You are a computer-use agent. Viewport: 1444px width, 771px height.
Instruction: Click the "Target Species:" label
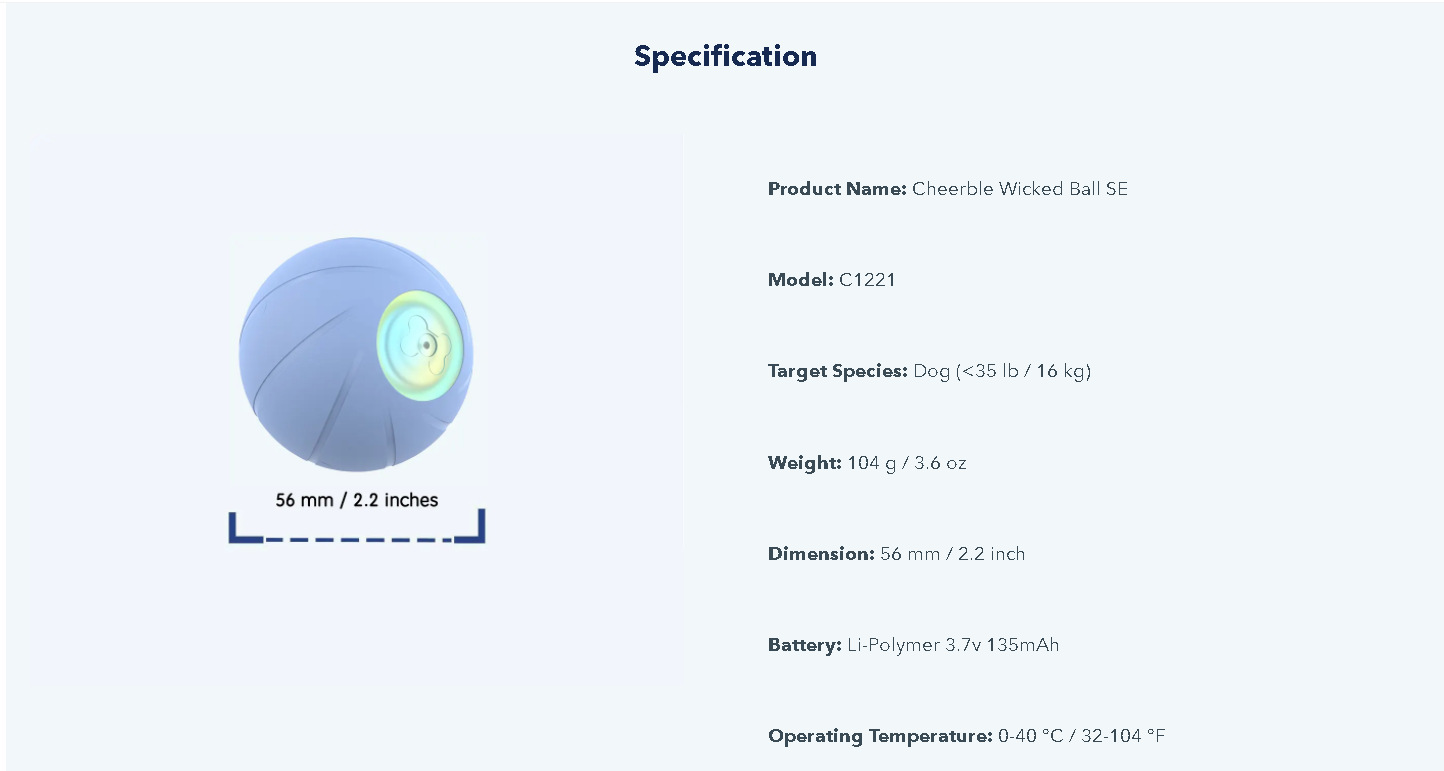pos(838,371)
